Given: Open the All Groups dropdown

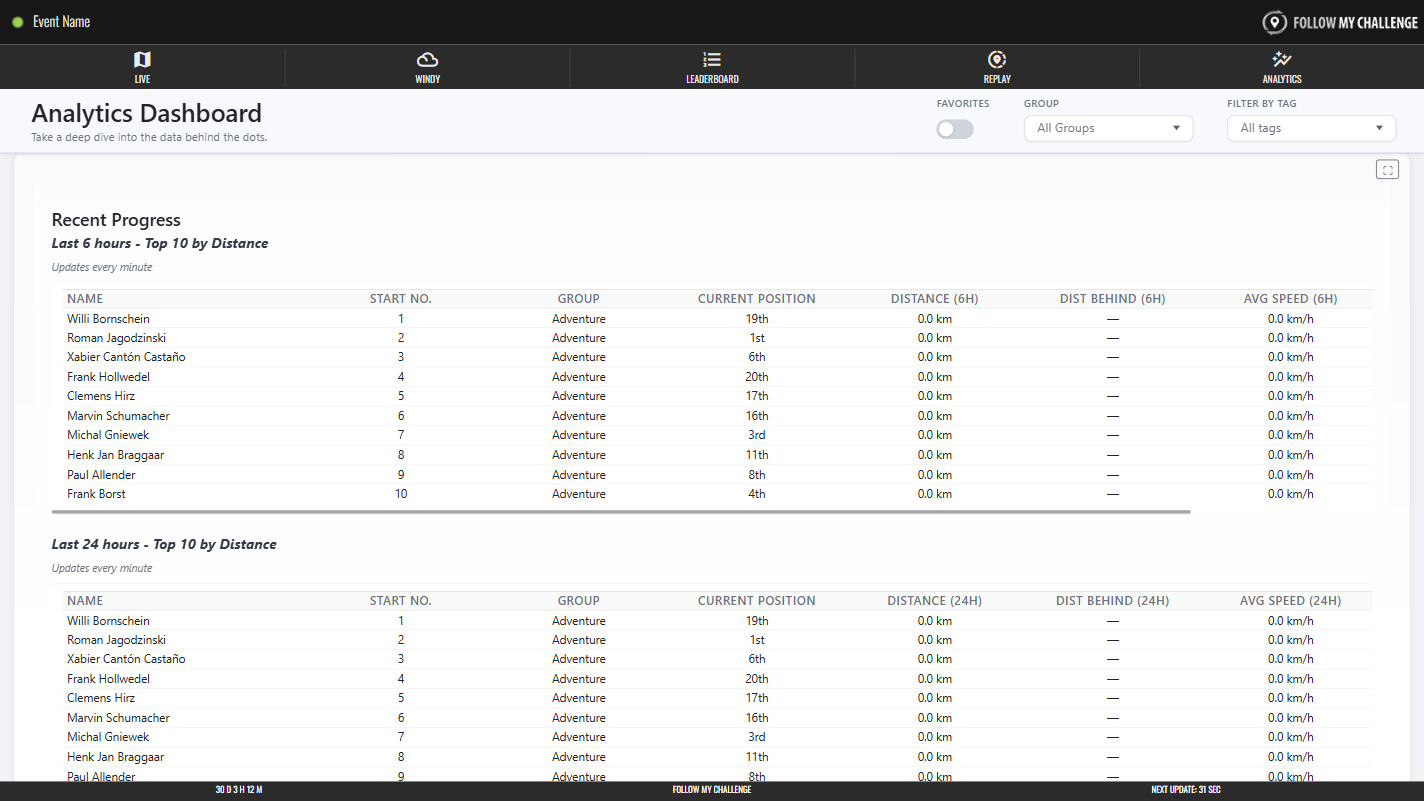Looking at the screenshot, I should [1108, 128].
